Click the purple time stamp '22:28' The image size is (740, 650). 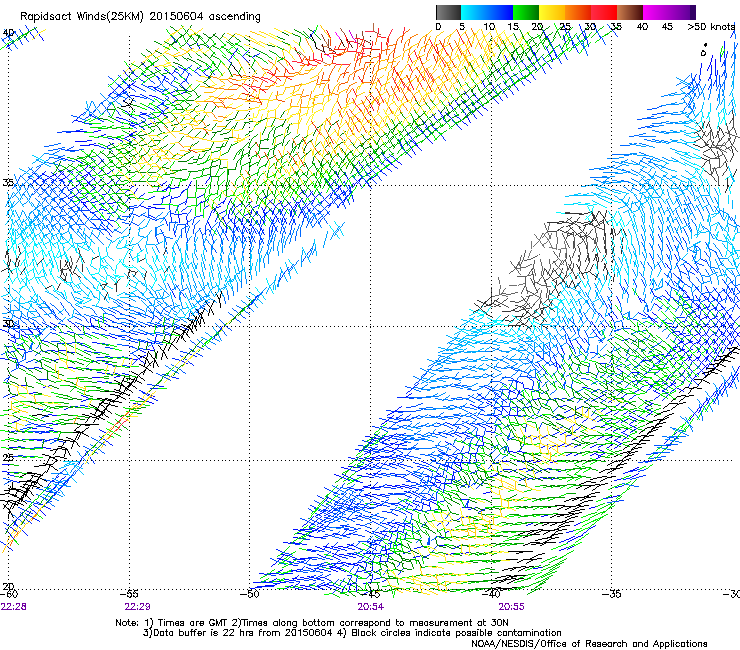(14, 607)
